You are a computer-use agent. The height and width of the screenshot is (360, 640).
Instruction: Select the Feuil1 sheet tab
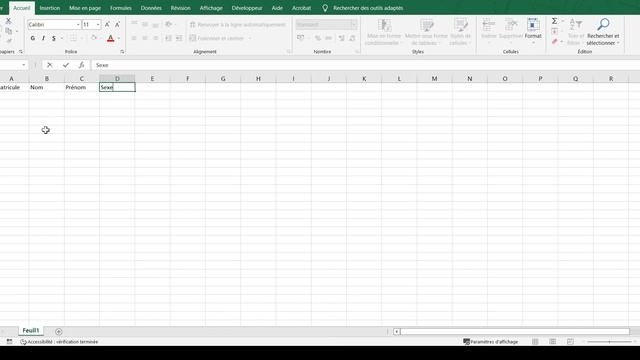(31, 331)
